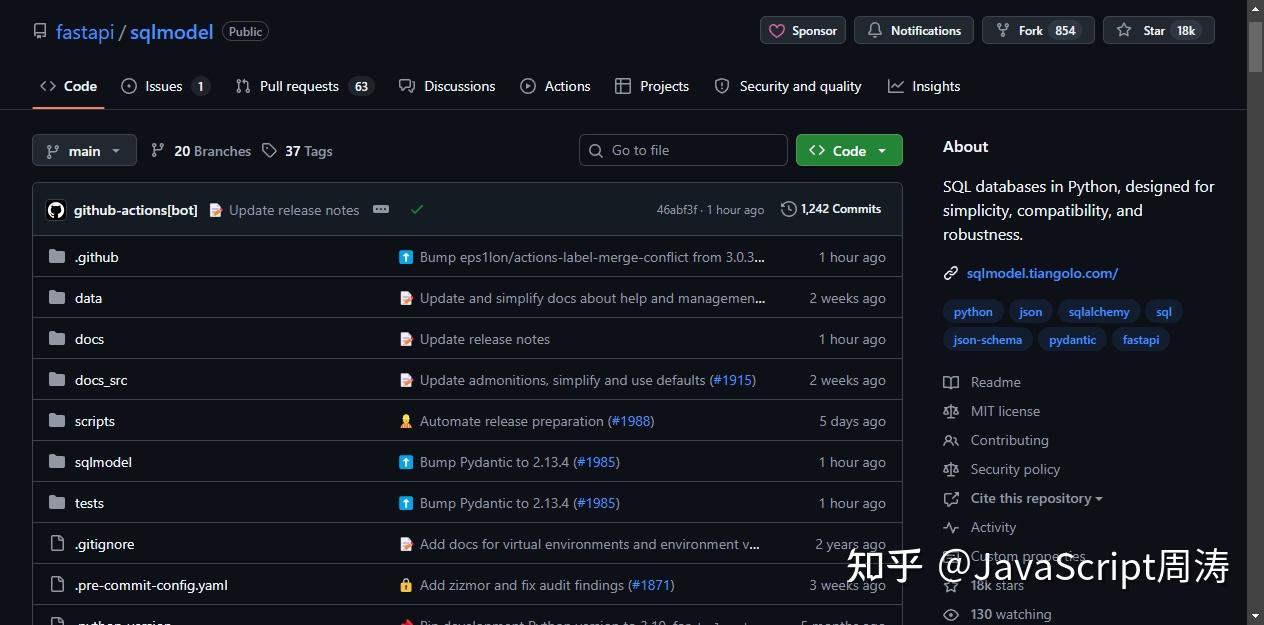
Task: Switch to Pull requests tab
Action: point(304,86)
